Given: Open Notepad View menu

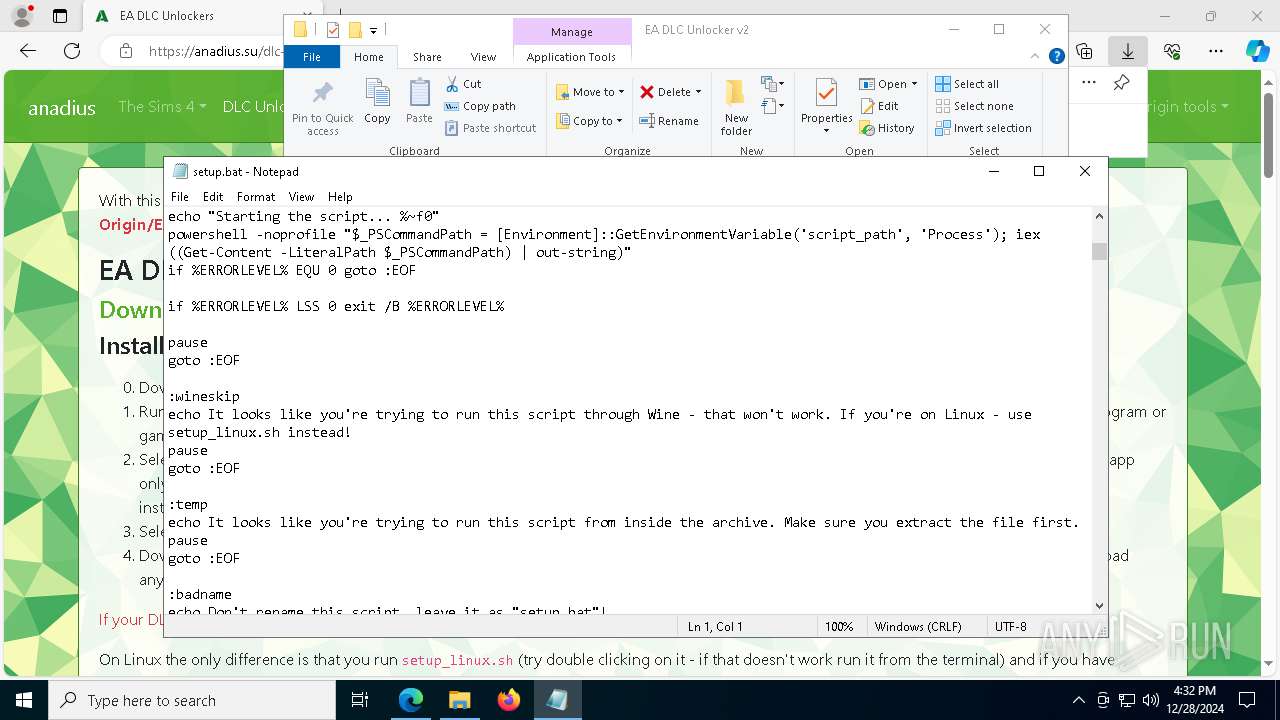Looking at the screenshot, I should click(301, 197).
